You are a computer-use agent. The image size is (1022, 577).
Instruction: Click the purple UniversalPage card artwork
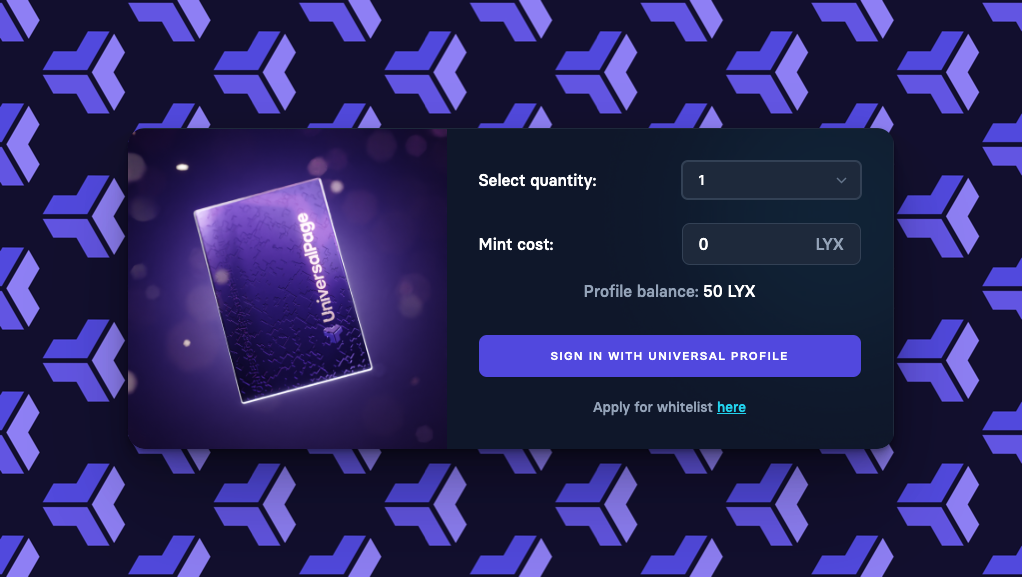pyautogui.click(x=283, y=291)
